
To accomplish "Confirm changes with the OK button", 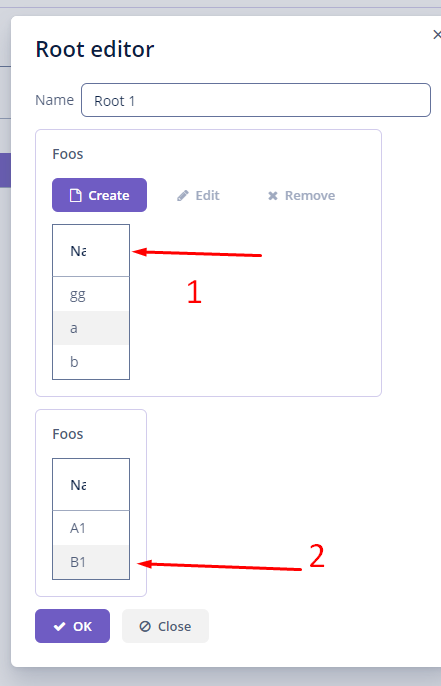I will [73, 626].
